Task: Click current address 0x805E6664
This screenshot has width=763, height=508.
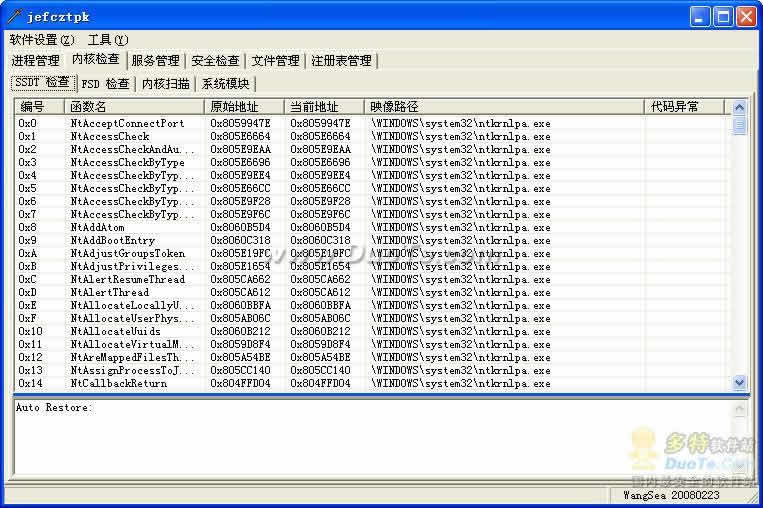Action: pos(320,136)
